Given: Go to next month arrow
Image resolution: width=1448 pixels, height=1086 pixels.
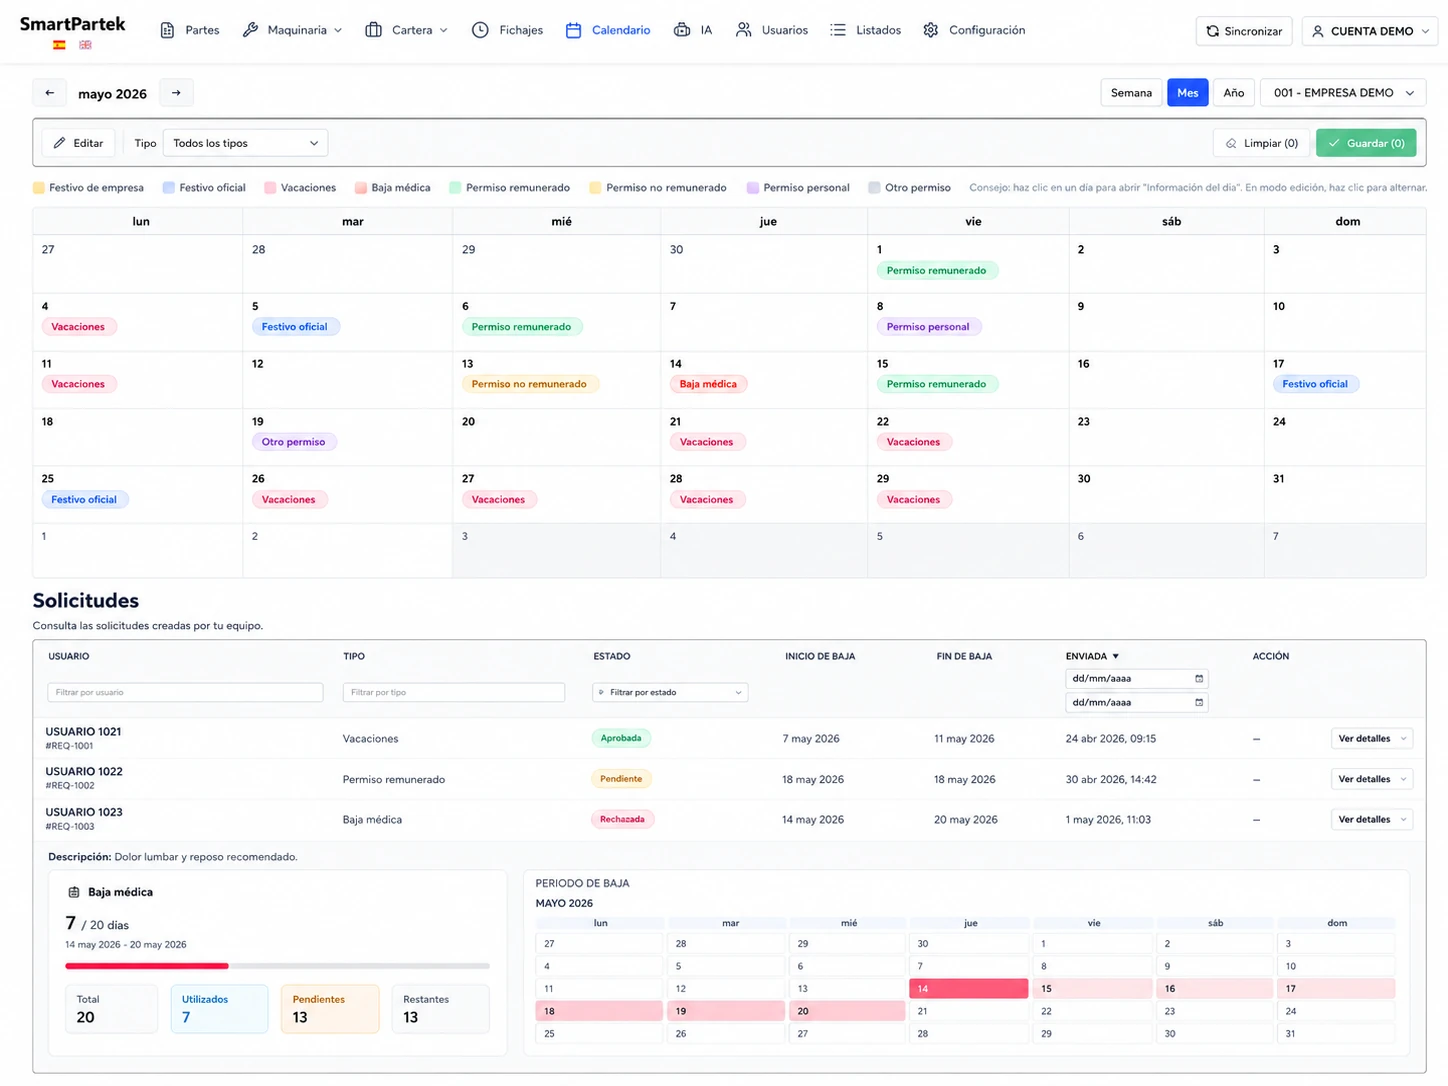Looking at the screenshot, I should (176, 93).
